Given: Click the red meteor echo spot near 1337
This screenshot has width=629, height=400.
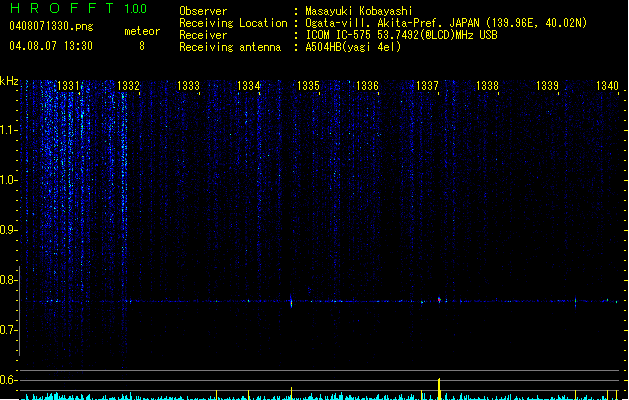Looking at the screenshot, I should click(439, 299).
